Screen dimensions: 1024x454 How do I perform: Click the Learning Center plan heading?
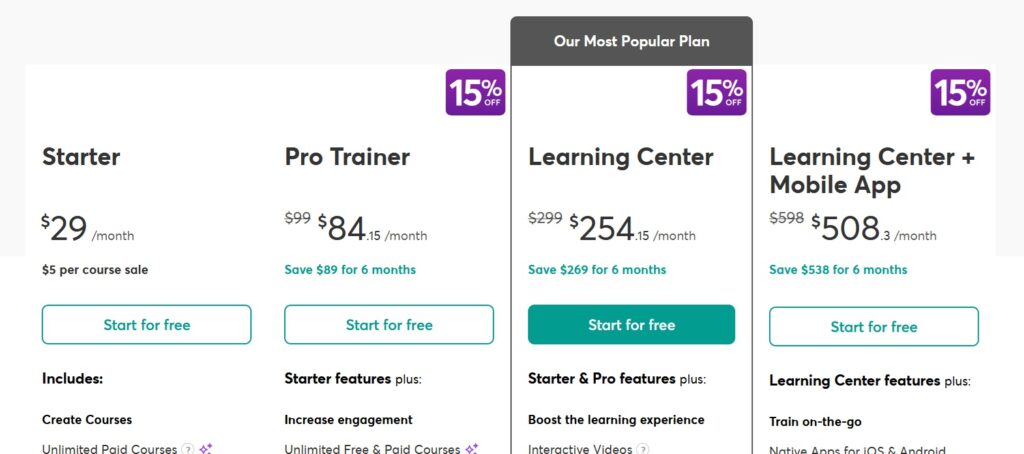coord(620,157)
